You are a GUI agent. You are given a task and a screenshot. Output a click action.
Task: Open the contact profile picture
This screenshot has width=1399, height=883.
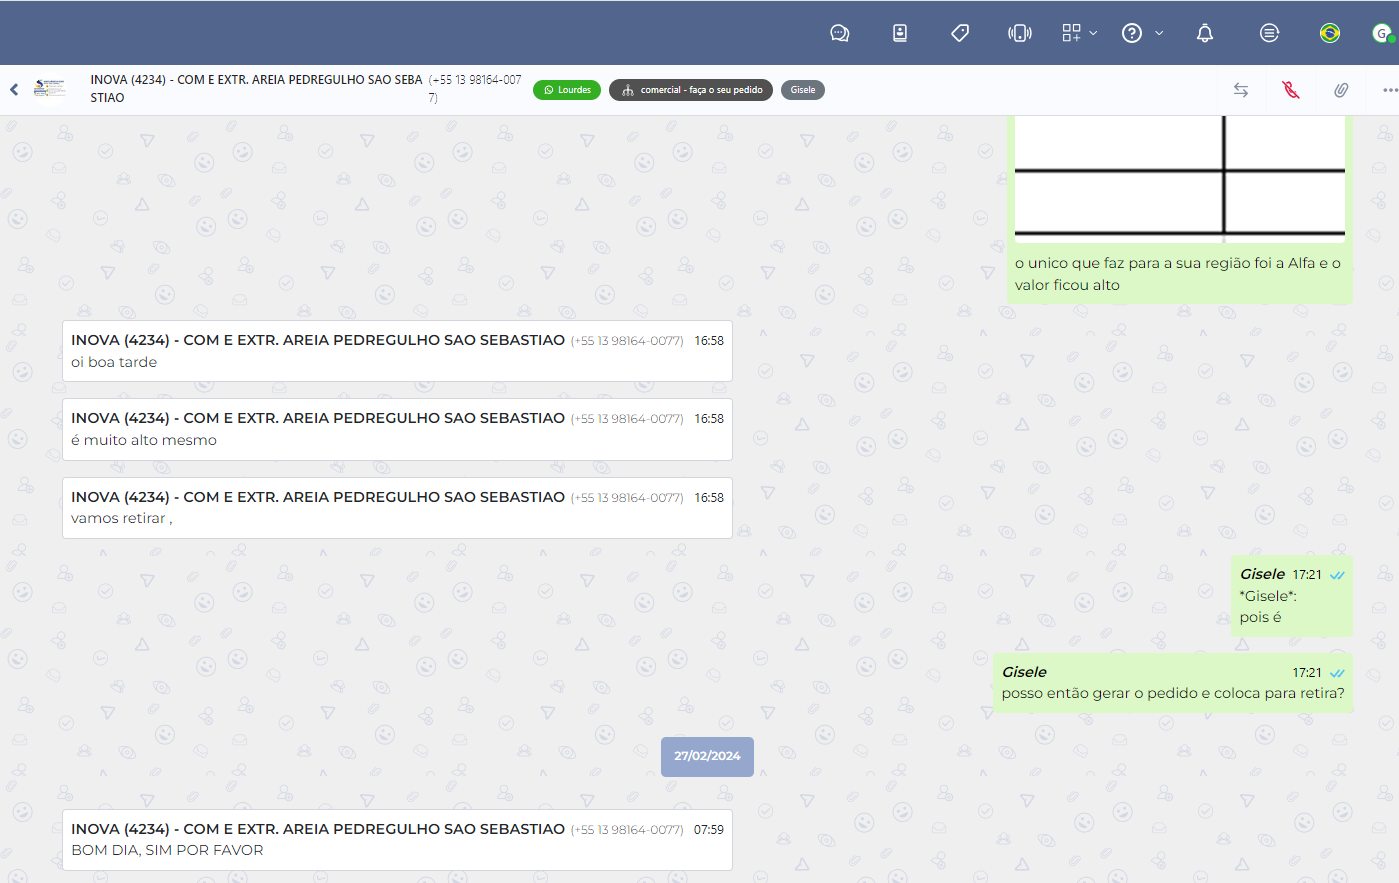[x=49, y=89]
